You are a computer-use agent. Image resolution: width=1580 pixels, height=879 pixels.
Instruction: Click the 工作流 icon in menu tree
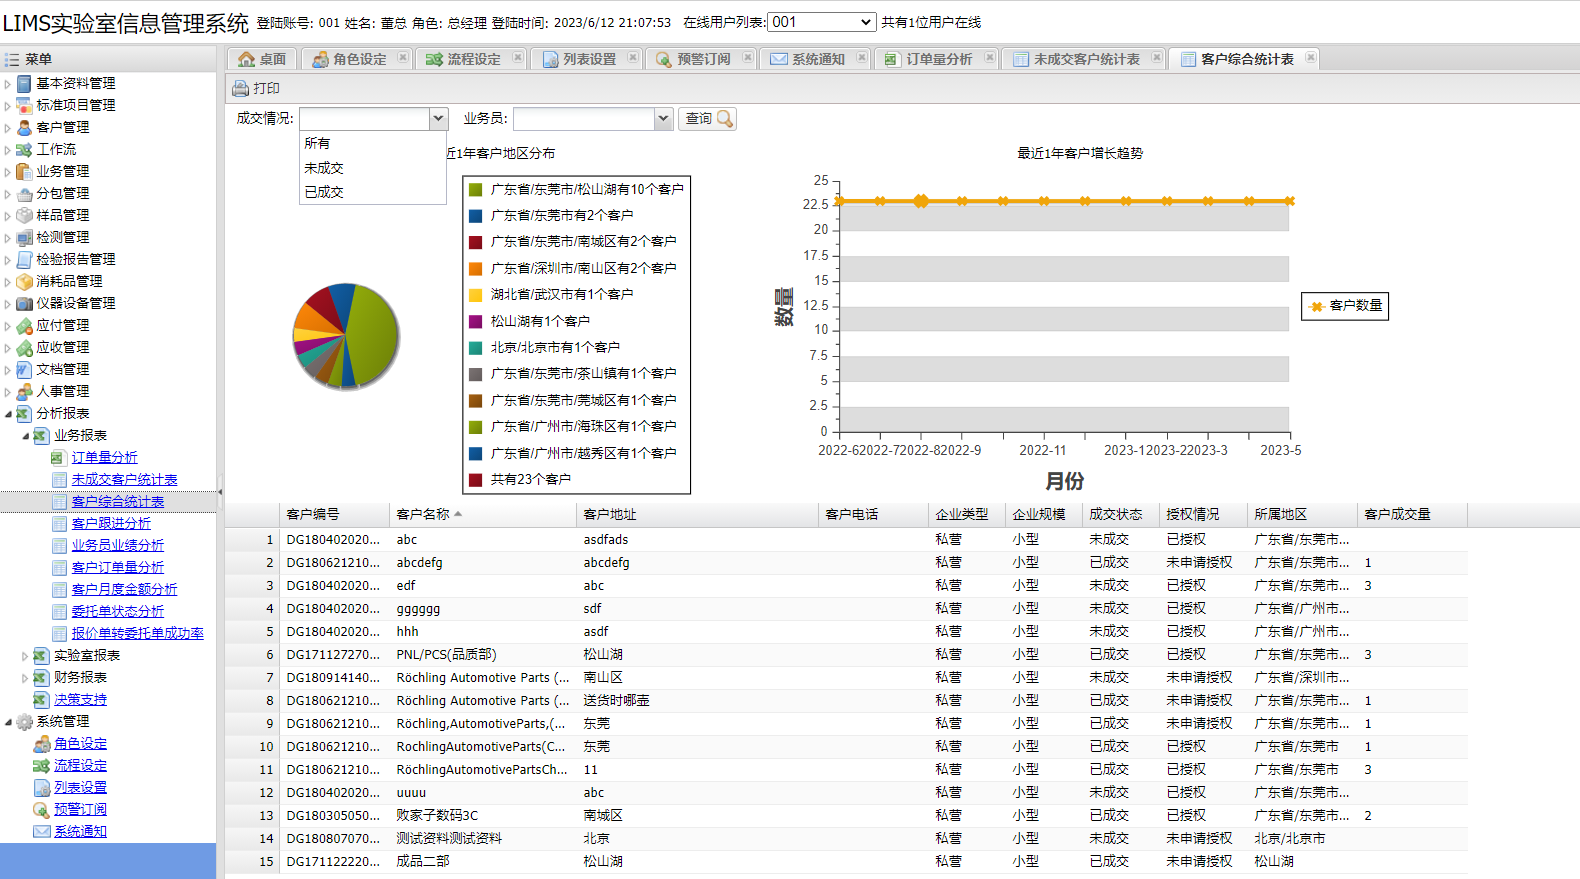click(24, 149)
